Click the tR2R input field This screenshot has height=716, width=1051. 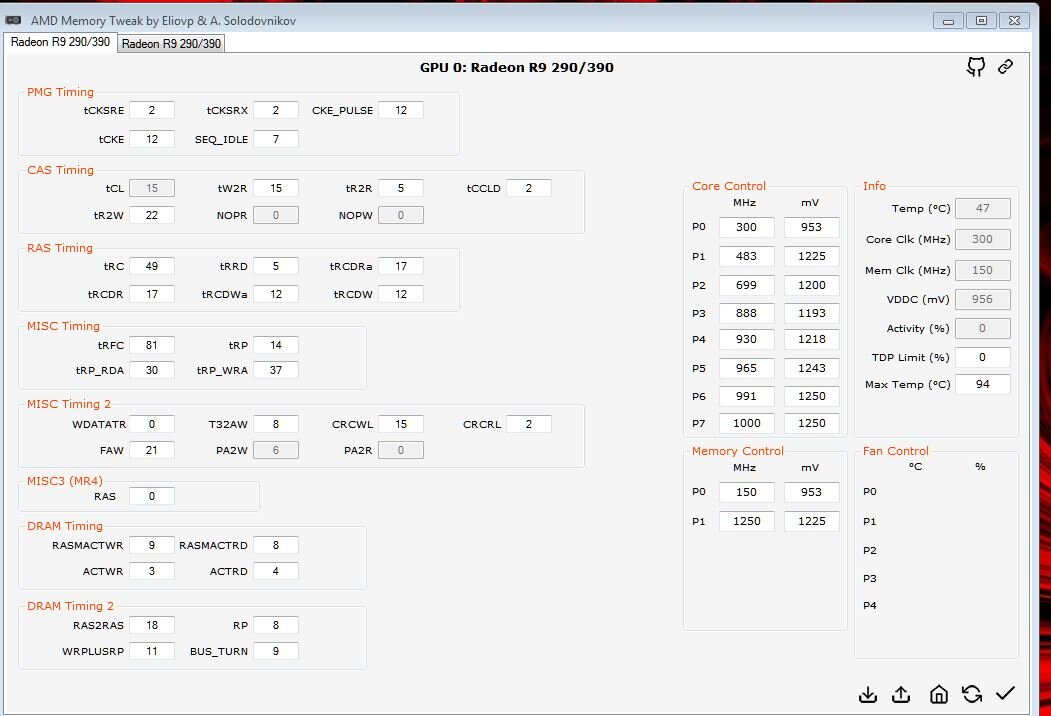[401, 188]
